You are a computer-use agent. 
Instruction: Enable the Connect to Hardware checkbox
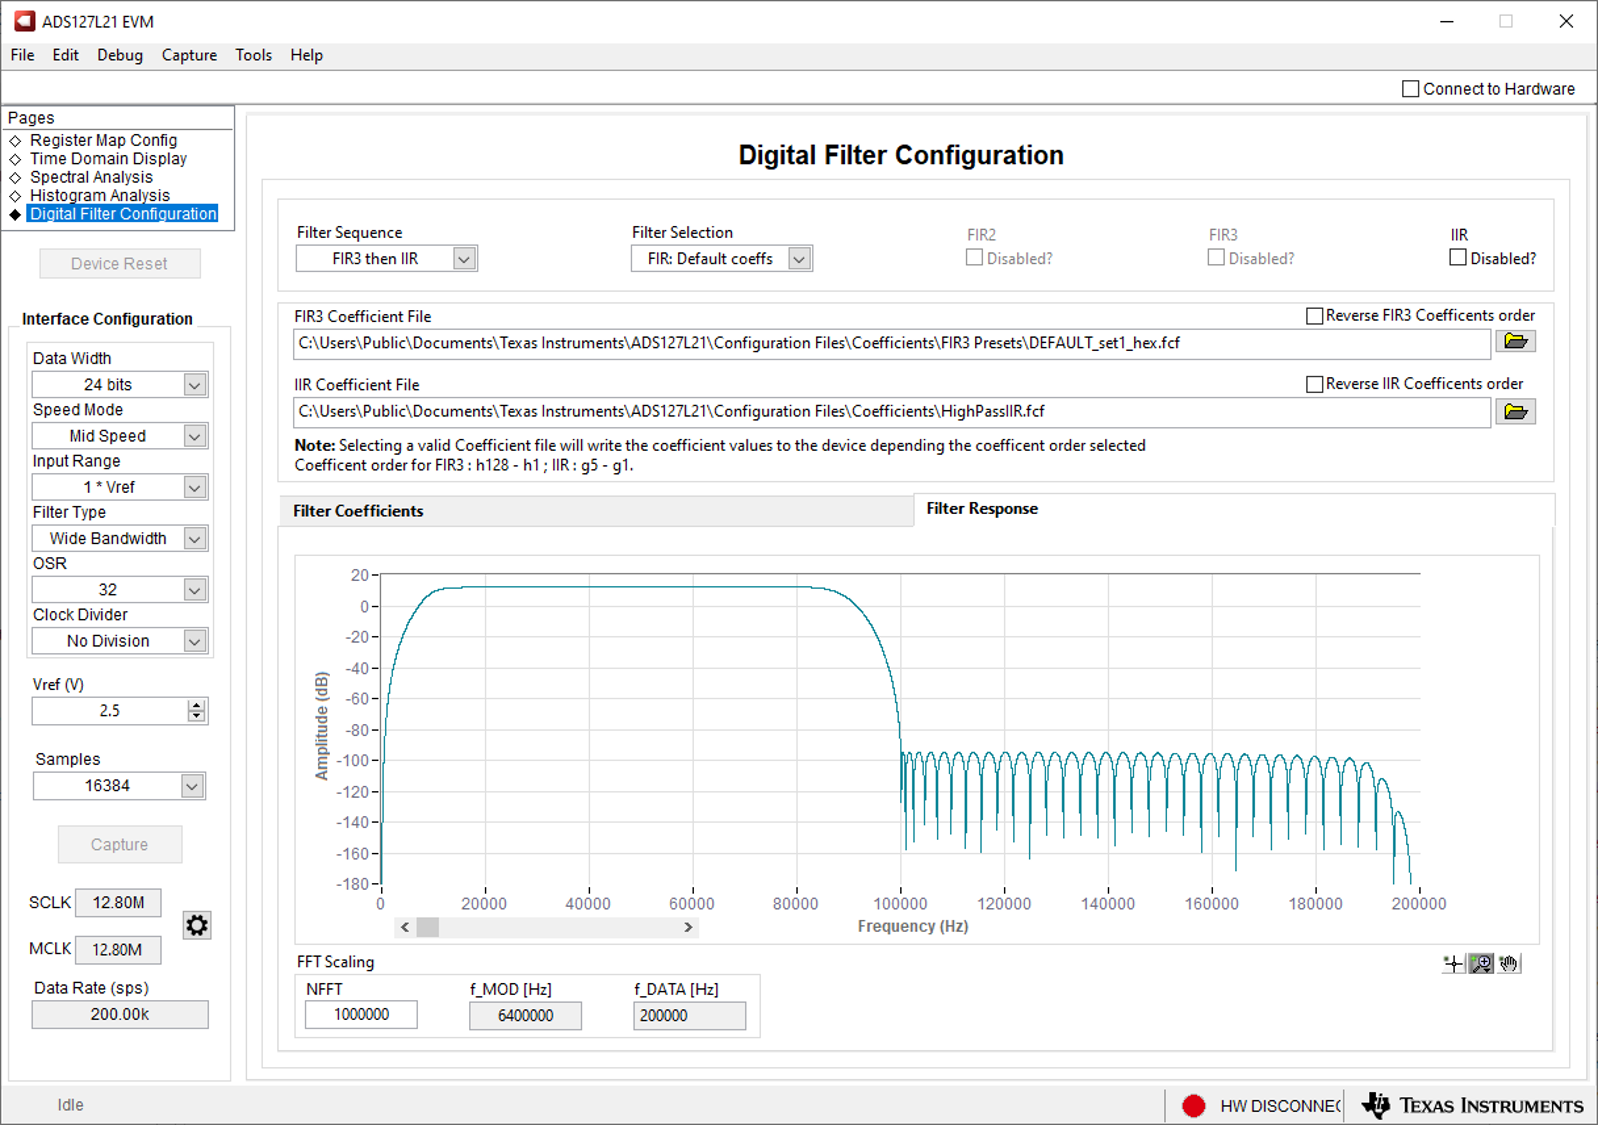(1410, 89)
